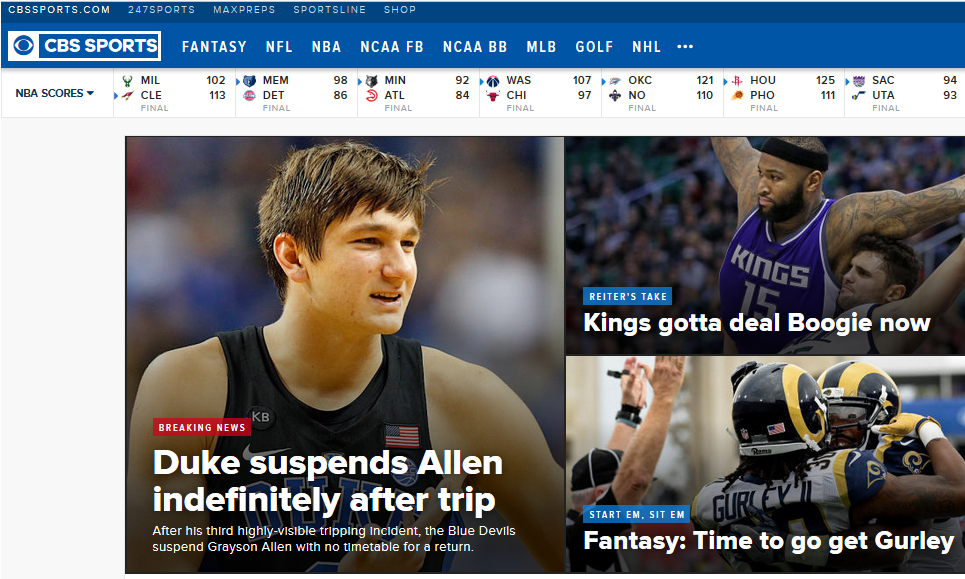Viewport: 965px width, 579px height.
Task: Click the Atlanta Hawks team logo
Action: [x=371, y=95]
